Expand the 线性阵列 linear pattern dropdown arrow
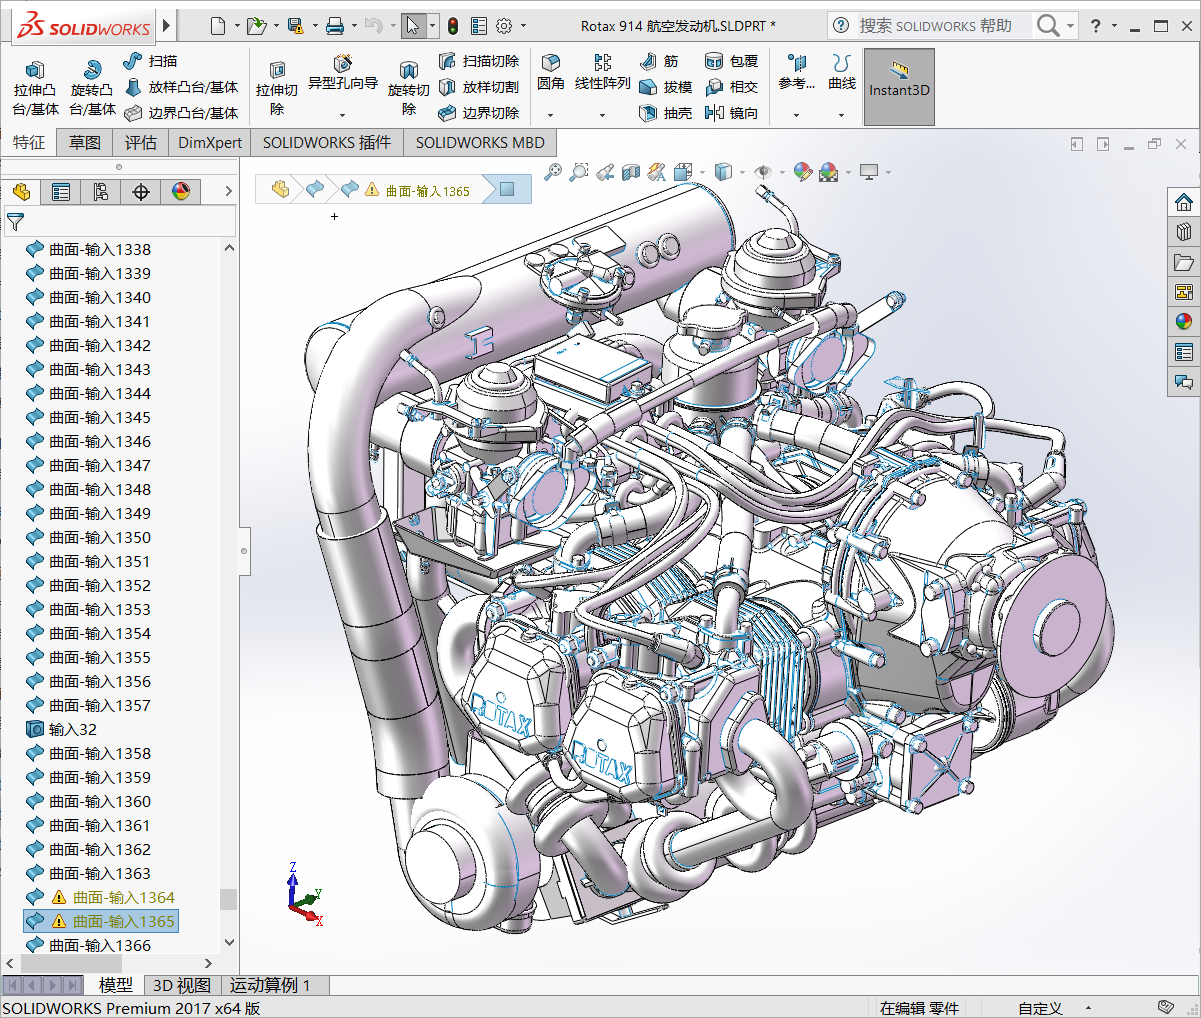Screen dimensions: 1201x1018 602,115
